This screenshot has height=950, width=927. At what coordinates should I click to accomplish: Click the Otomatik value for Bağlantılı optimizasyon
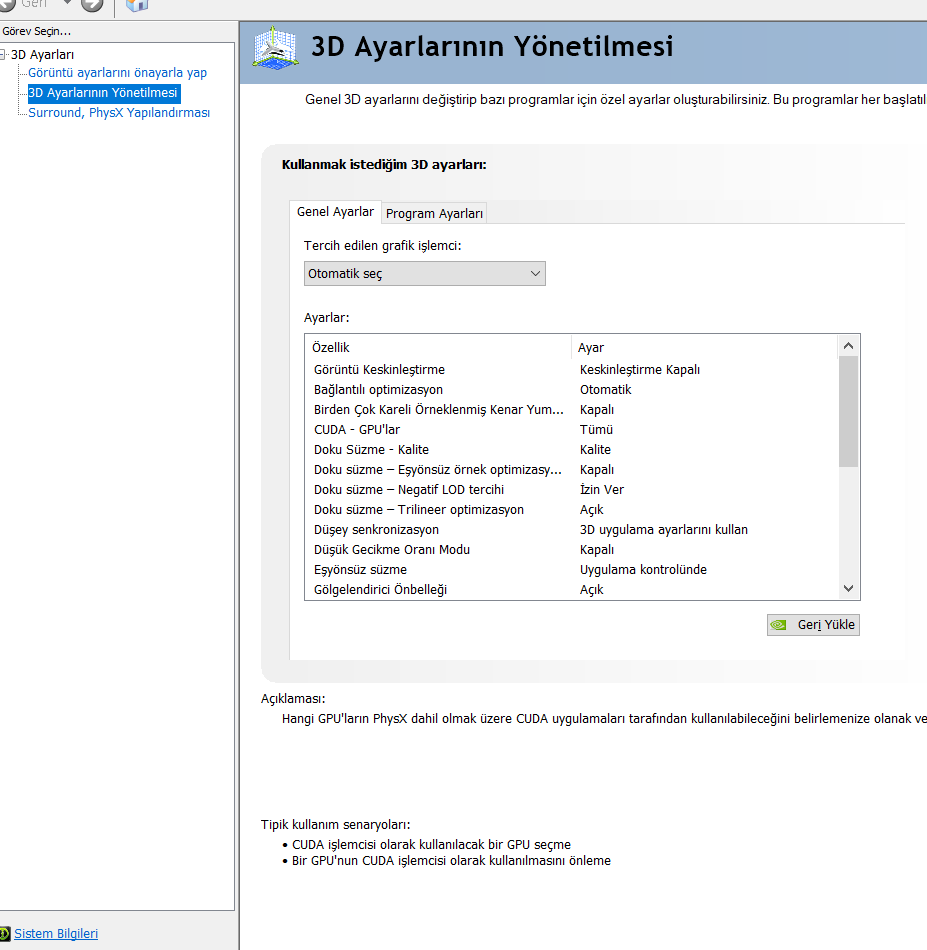[605, 390]
